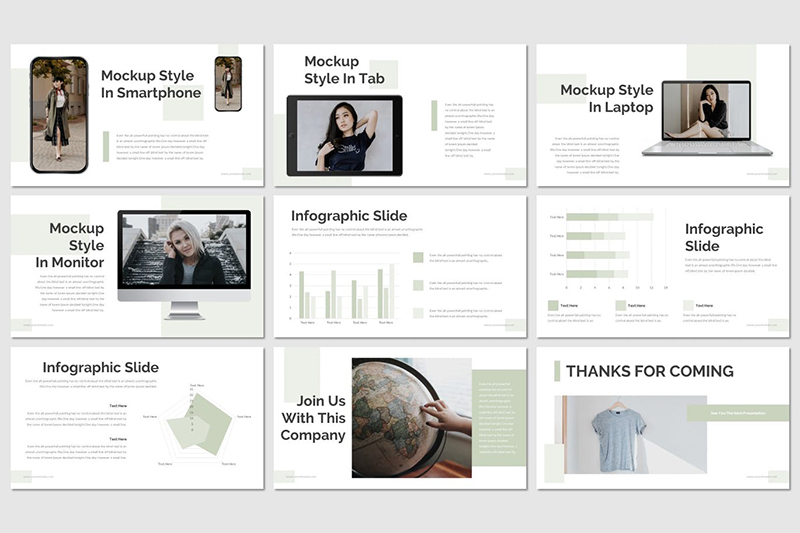
Task: Select the globe photo on Join Us slide
Action: (410, 417)
